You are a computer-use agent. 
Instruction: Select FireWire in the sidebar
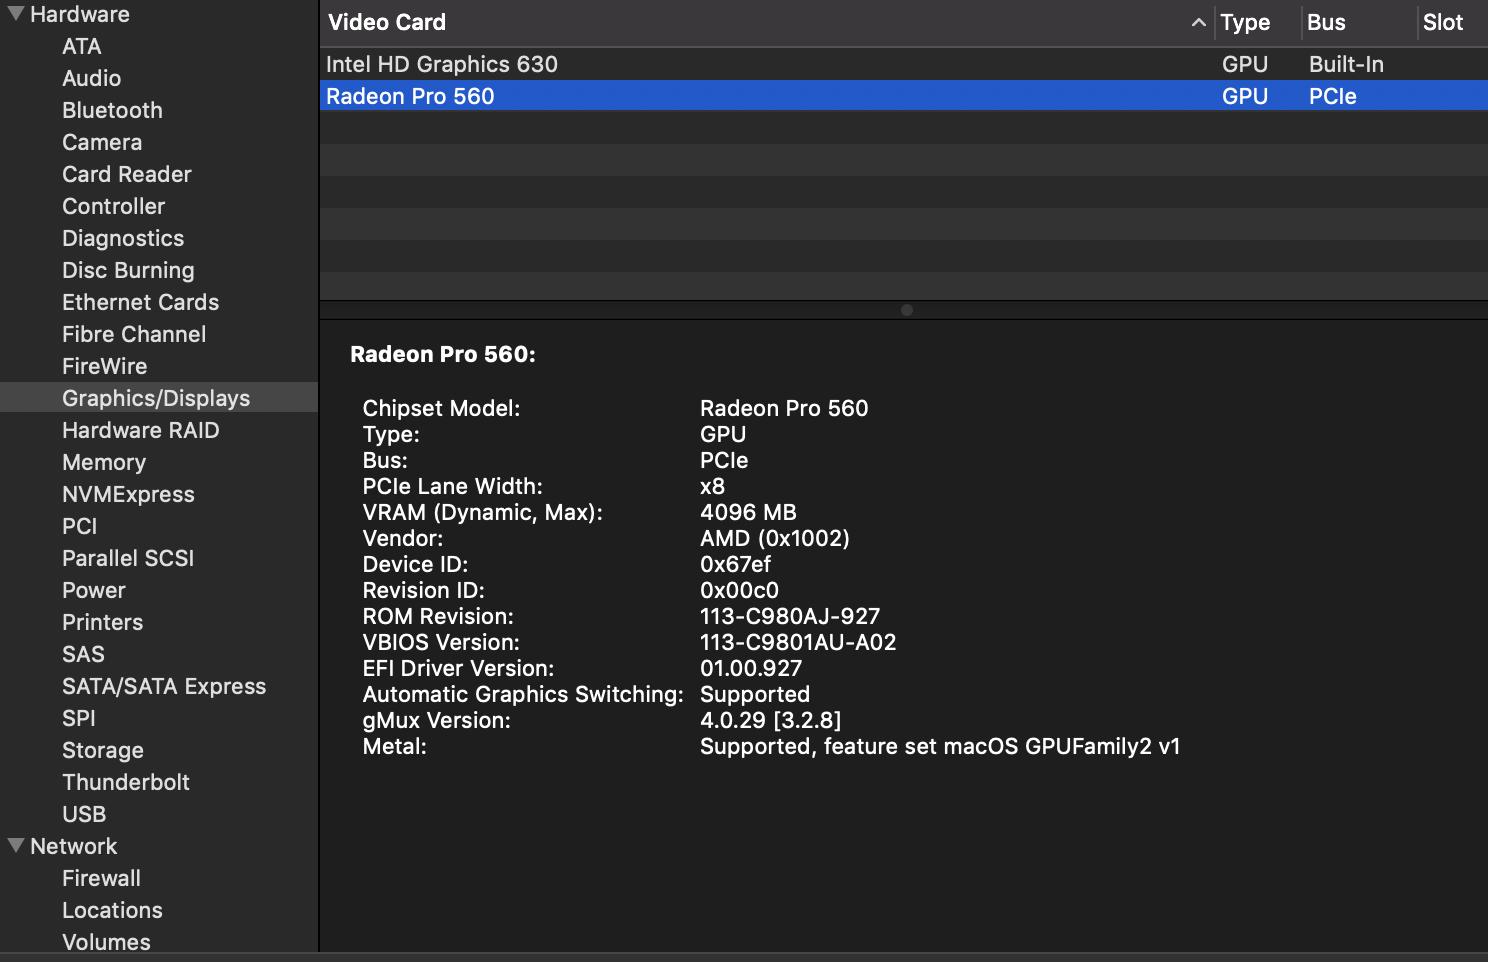105,366
